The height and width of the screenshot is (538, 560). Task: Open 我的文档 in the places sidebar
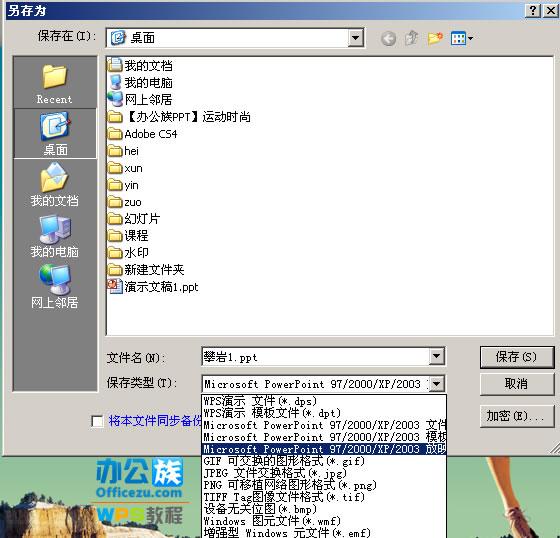coord(55,184)
